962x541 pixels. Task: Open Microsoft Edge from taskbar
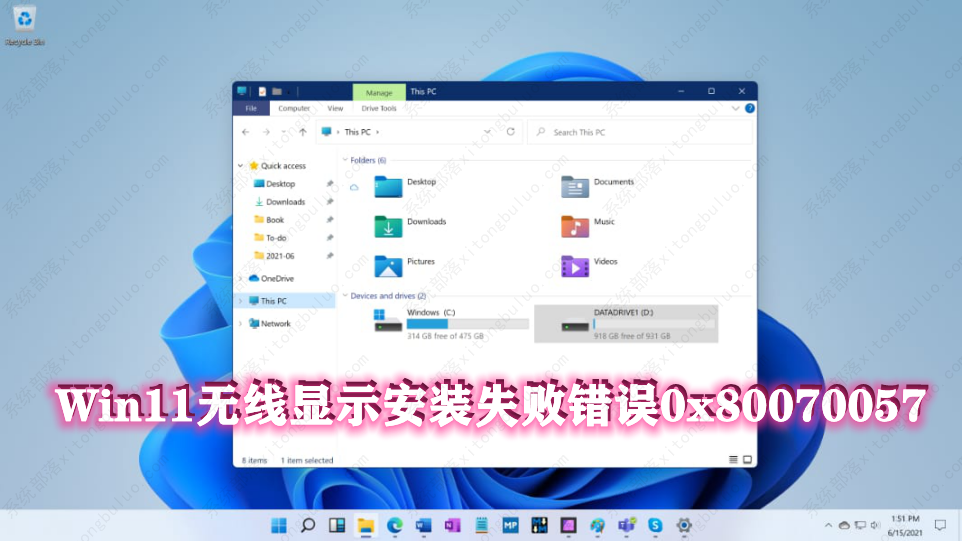tap(394, 525)
